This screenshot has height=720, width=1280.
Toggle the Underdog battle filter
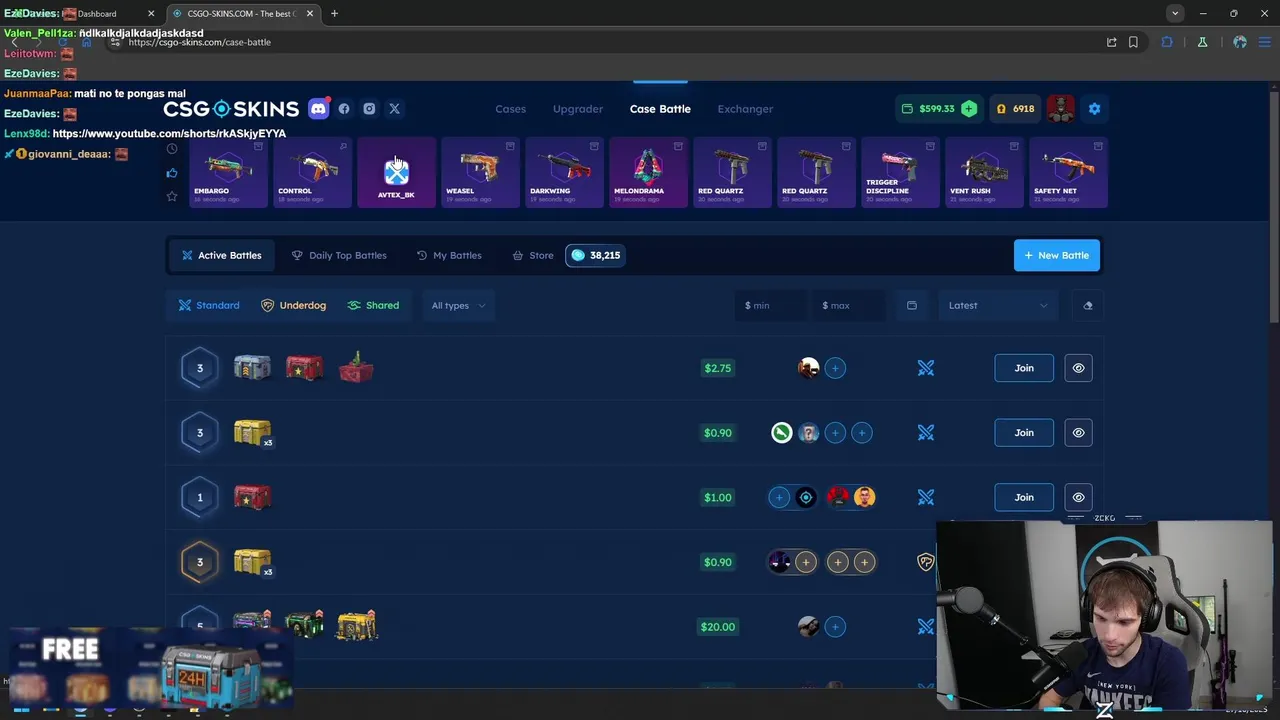pos(293,305)
